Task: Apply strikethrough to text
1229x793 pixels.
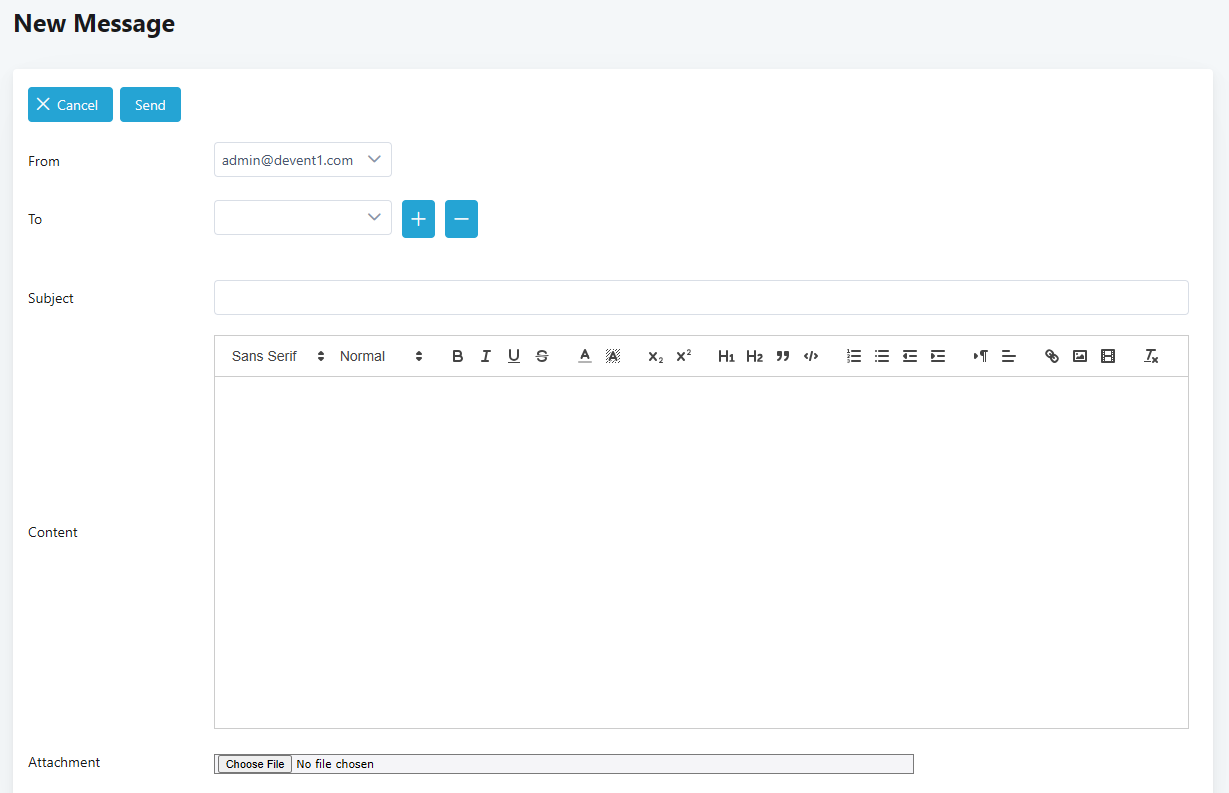Action: click(541, 356)
